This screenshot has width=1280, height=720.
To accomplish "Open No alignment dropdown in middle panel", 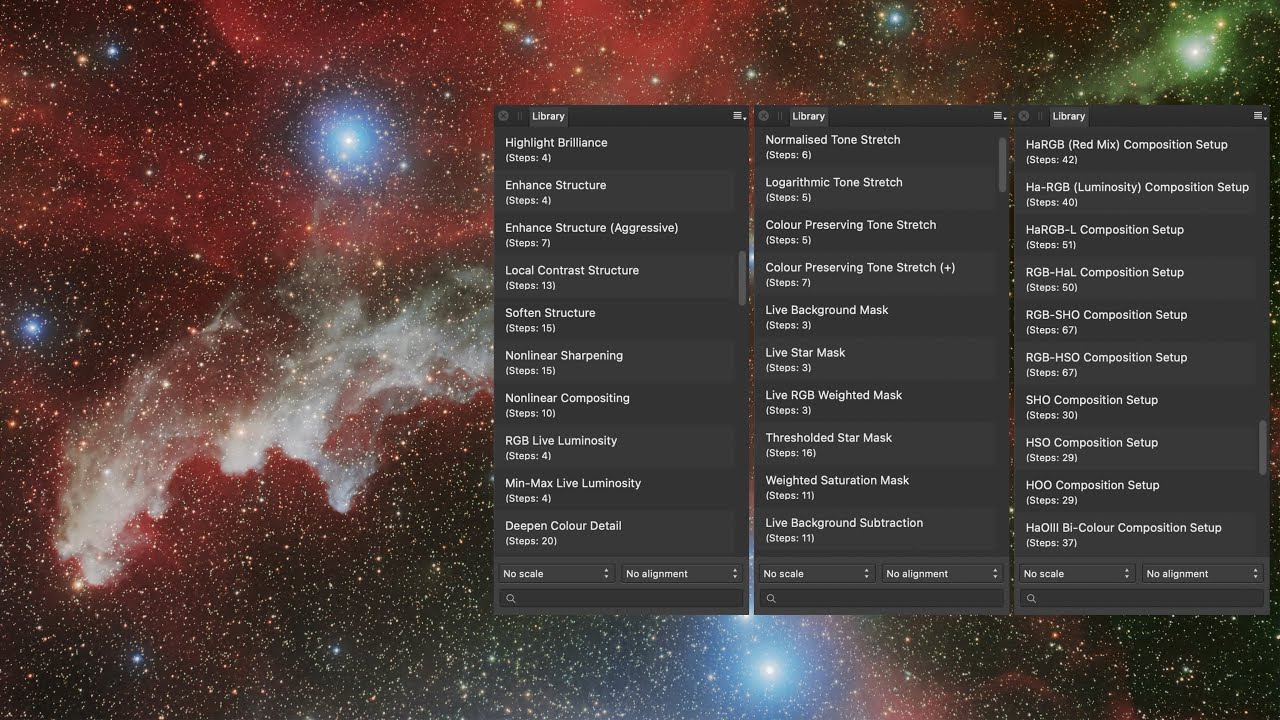I will click(941, 574).
